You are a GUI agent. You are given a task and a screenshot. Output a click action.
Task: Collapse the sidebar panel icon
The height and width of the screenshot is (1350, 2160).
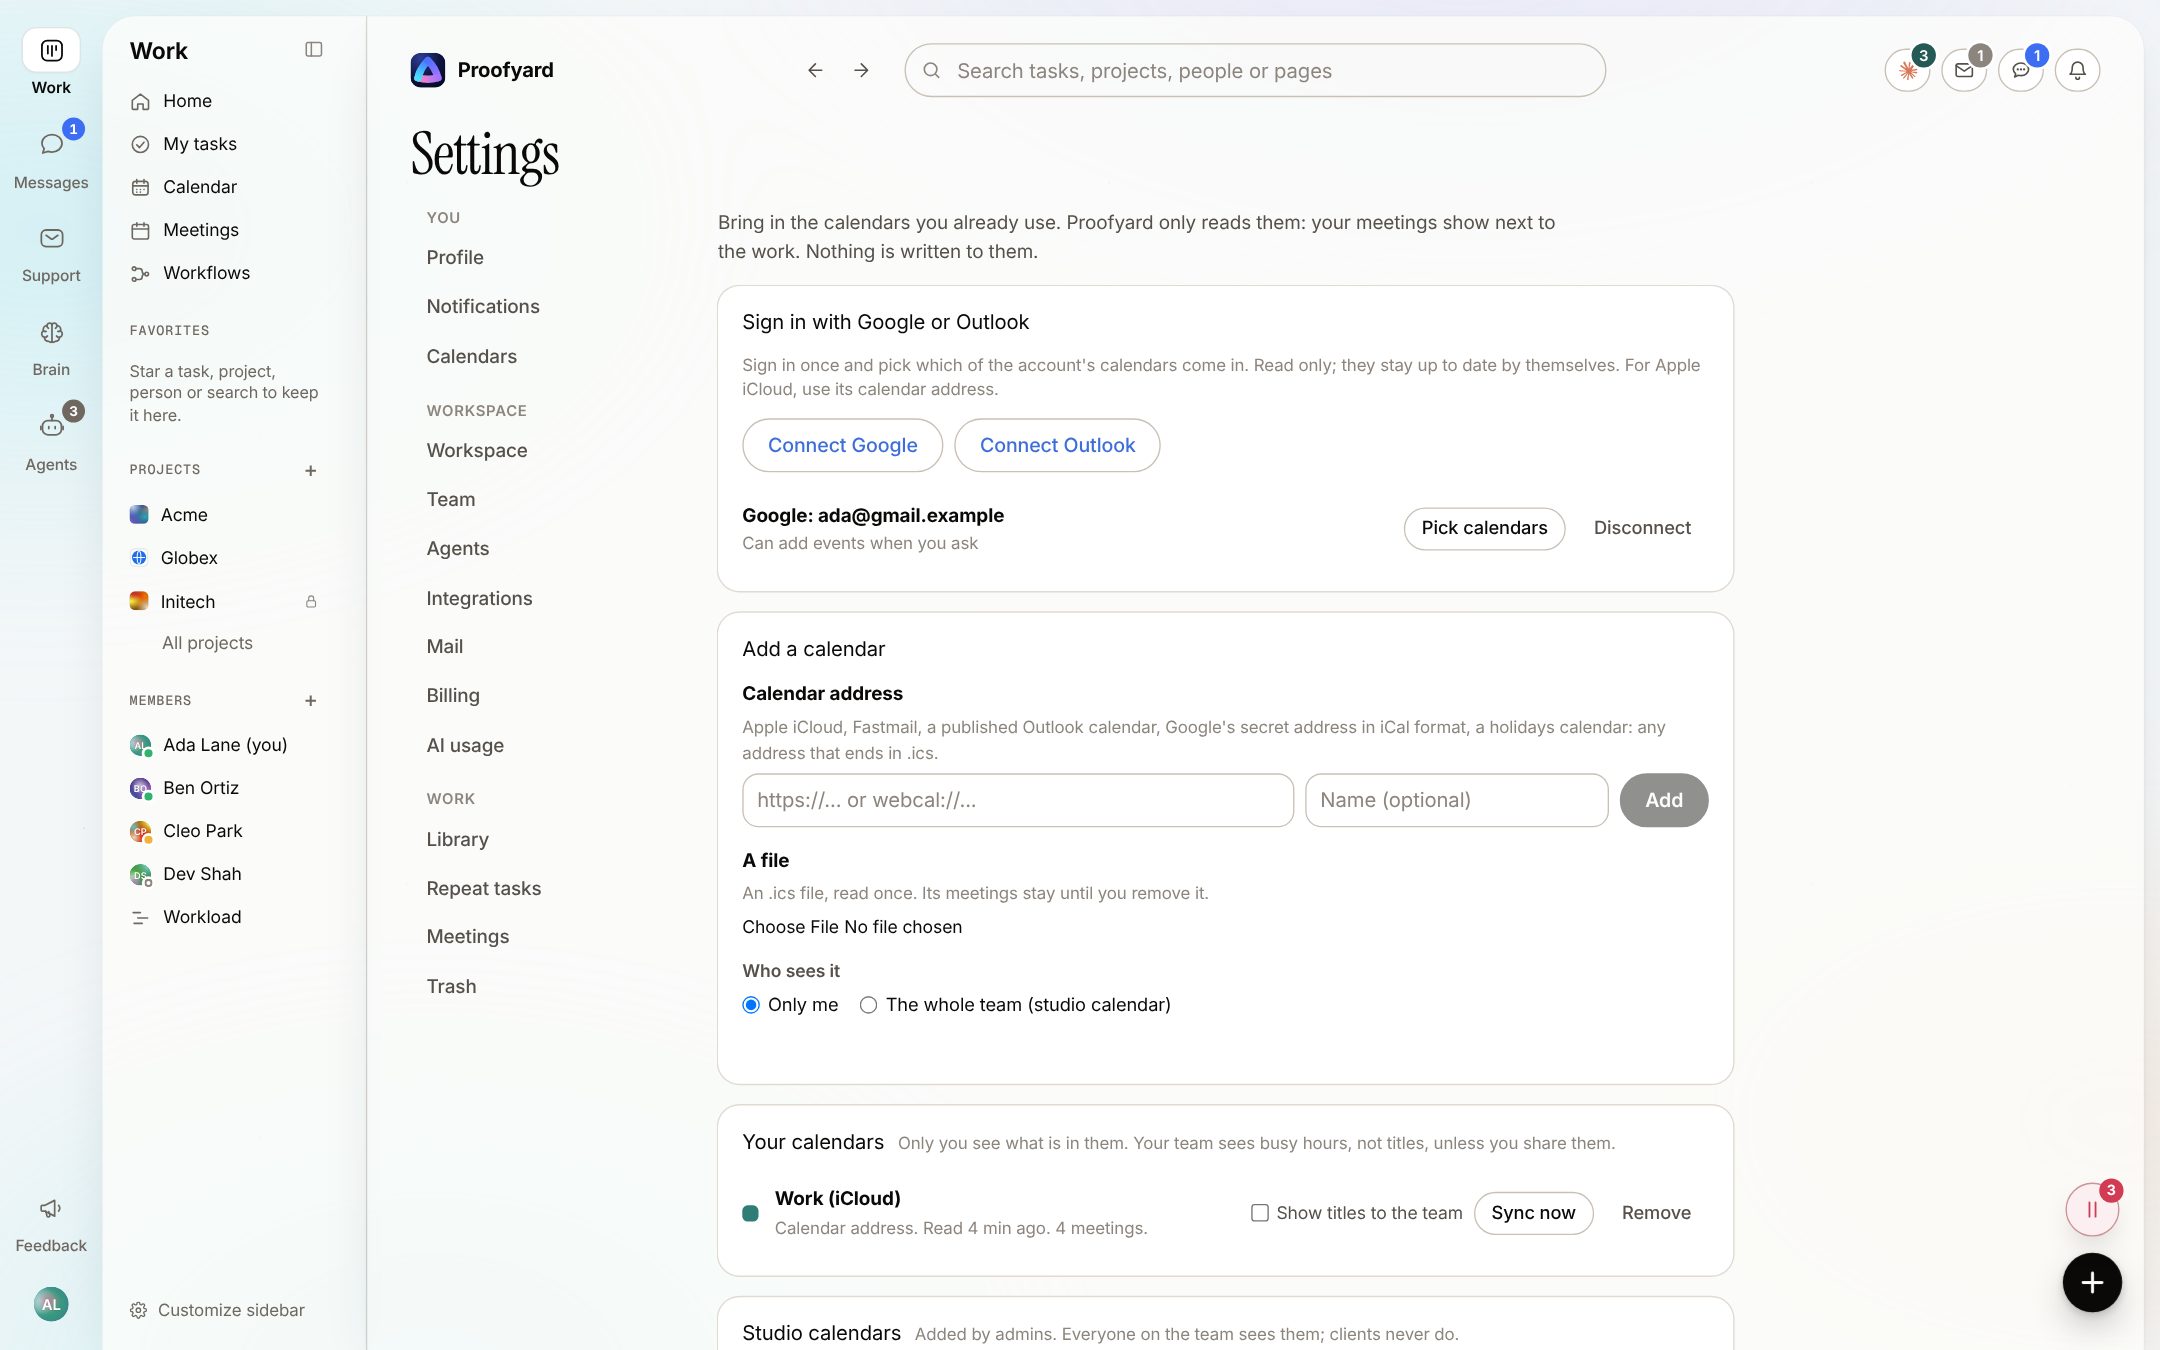coord(313,50)
